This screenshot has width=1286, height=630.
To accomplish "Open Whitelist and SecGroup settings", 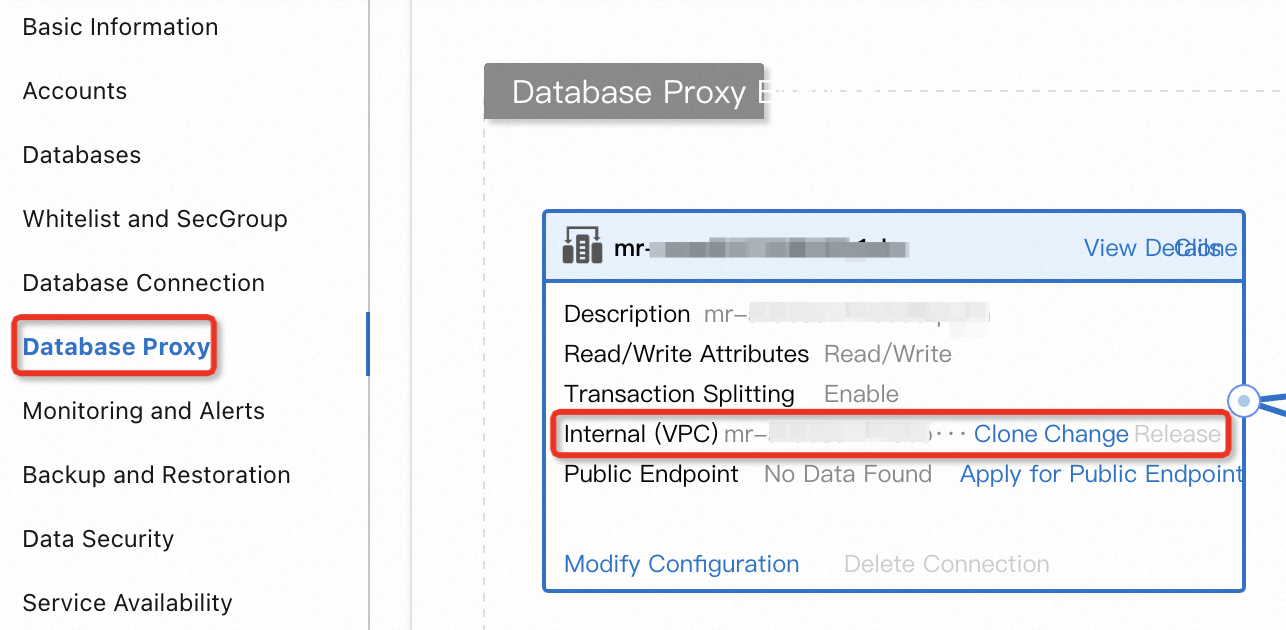I will tap(155, 219).
